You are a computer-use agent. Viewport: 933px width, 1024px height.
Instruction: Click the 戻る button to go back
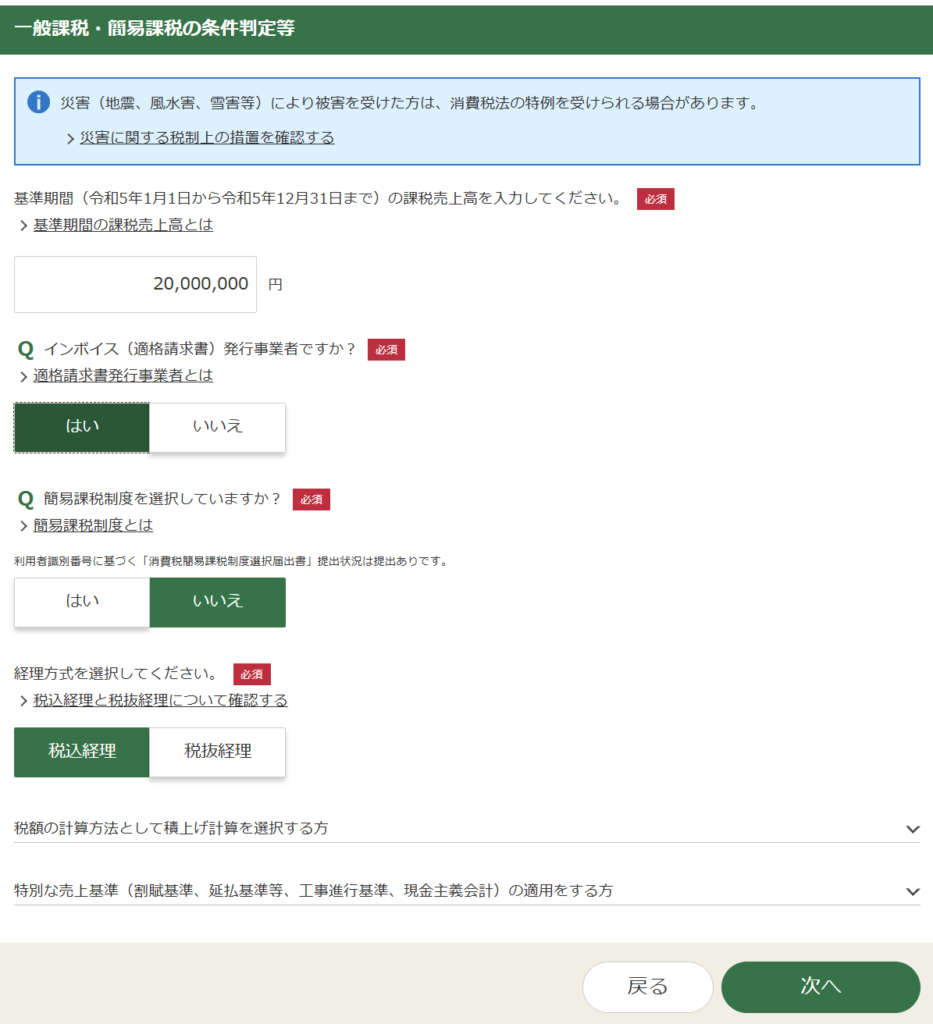[x=647, y=987]
